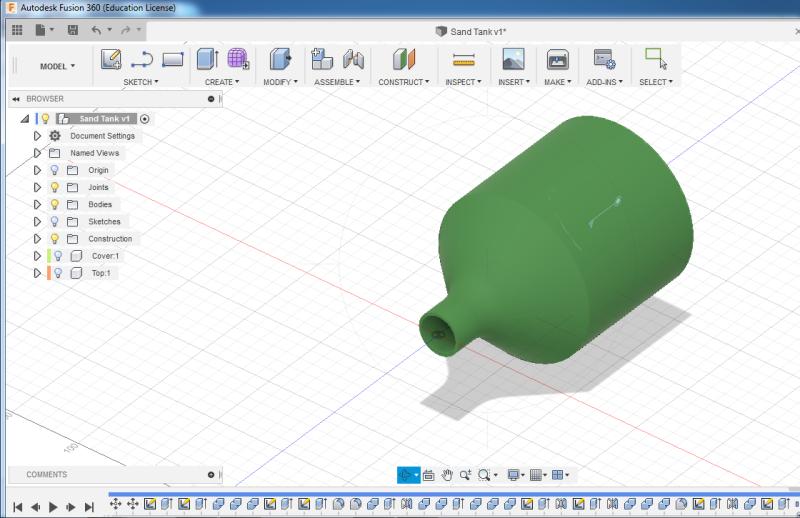Open the SKETCH menu
The width and height of the screenshot is (800, 518).
pos(140,82)
